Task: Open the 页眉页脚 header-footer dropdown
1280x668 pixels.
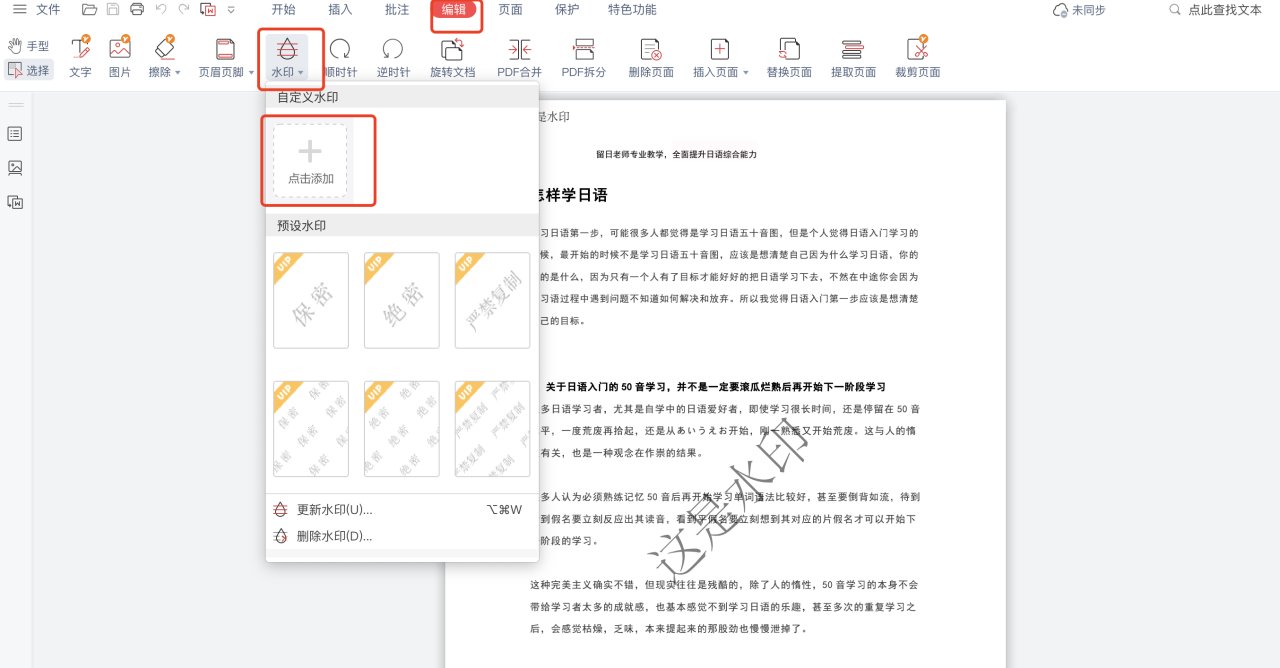Action: tap(251, 72)
